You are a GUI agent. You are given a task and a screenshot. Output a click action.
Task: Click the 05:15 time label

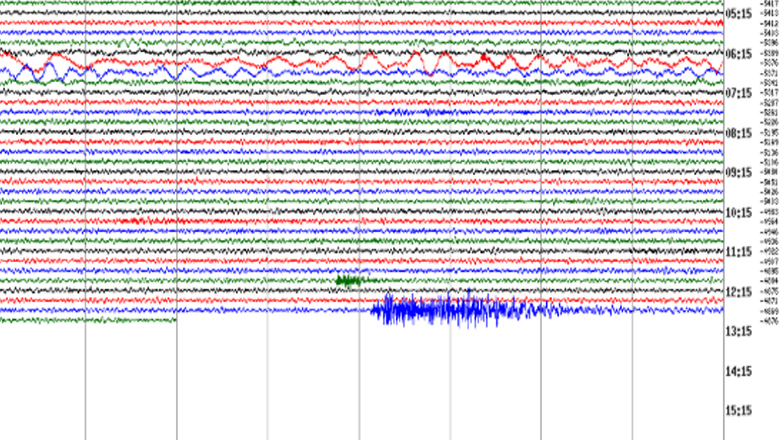pos(738,13)
